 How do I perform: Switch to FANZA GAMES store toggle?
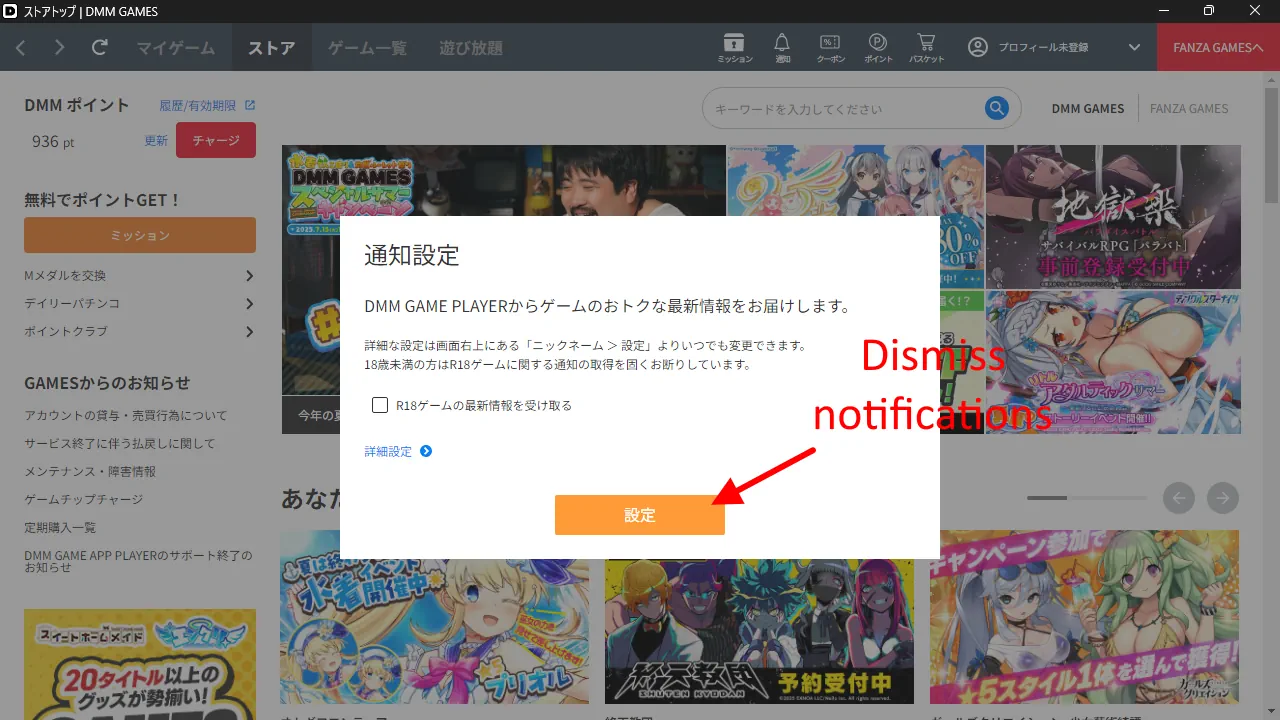pos(1189,108)
